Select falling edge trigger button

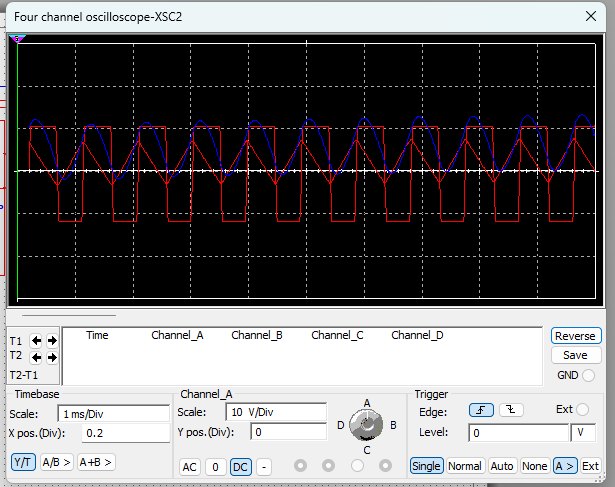click(511, 410)
